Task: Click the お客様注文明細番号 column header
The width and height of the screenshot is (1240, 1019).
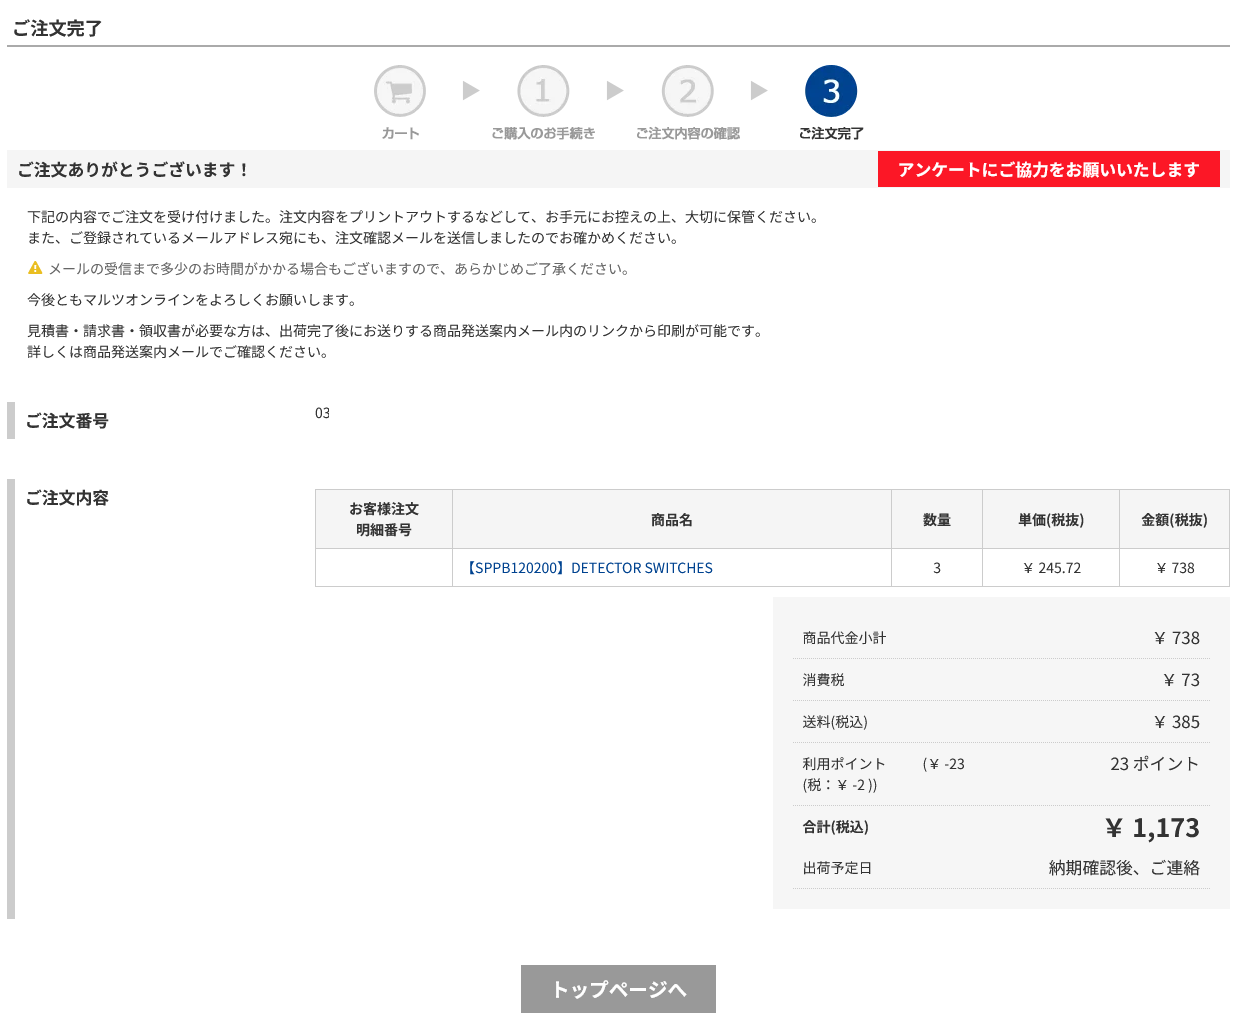Action: pyautogui.click(x=384, y=520)
